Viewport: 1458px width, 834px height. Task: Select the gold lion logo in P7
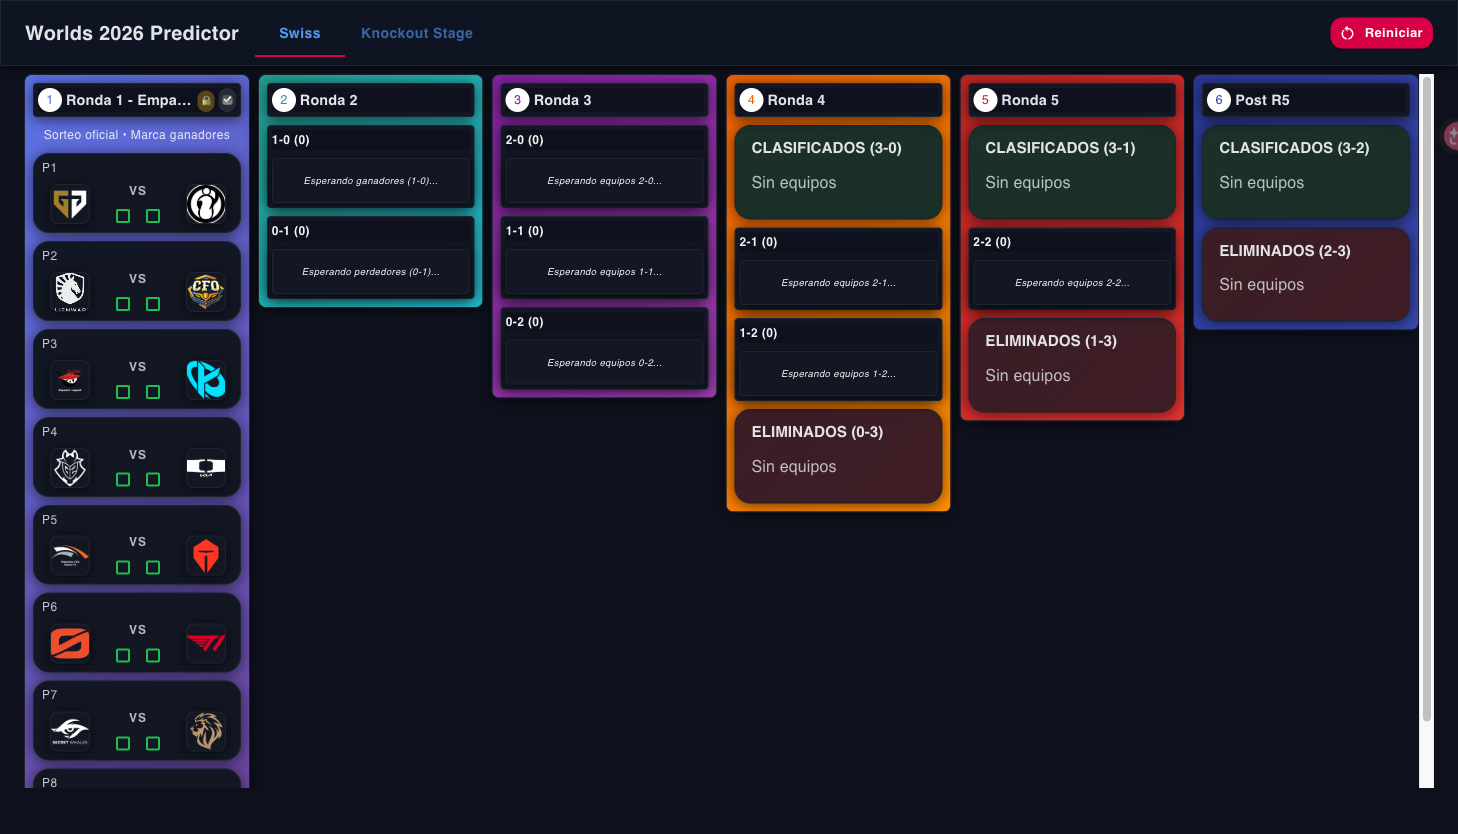point(206,731)
